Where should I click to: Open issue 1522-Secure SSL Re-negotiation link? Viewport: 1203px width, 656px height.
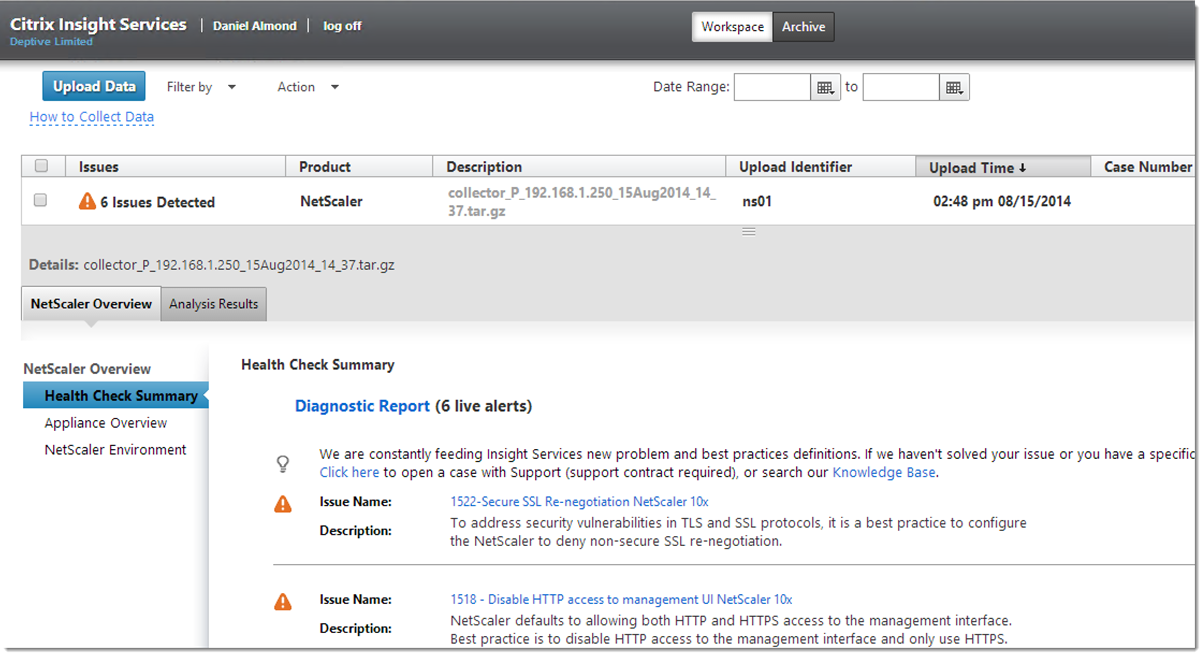tap(579, 501)
